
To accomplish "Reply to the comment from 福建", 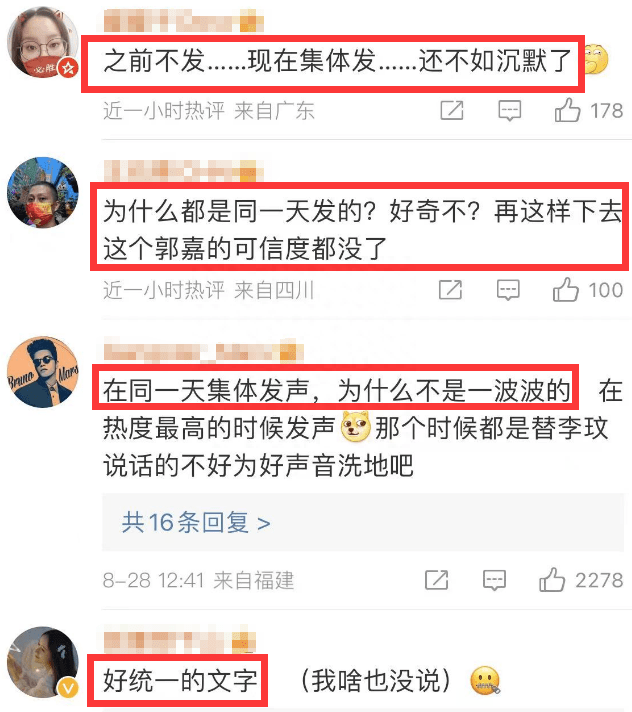I will (494, 580).
